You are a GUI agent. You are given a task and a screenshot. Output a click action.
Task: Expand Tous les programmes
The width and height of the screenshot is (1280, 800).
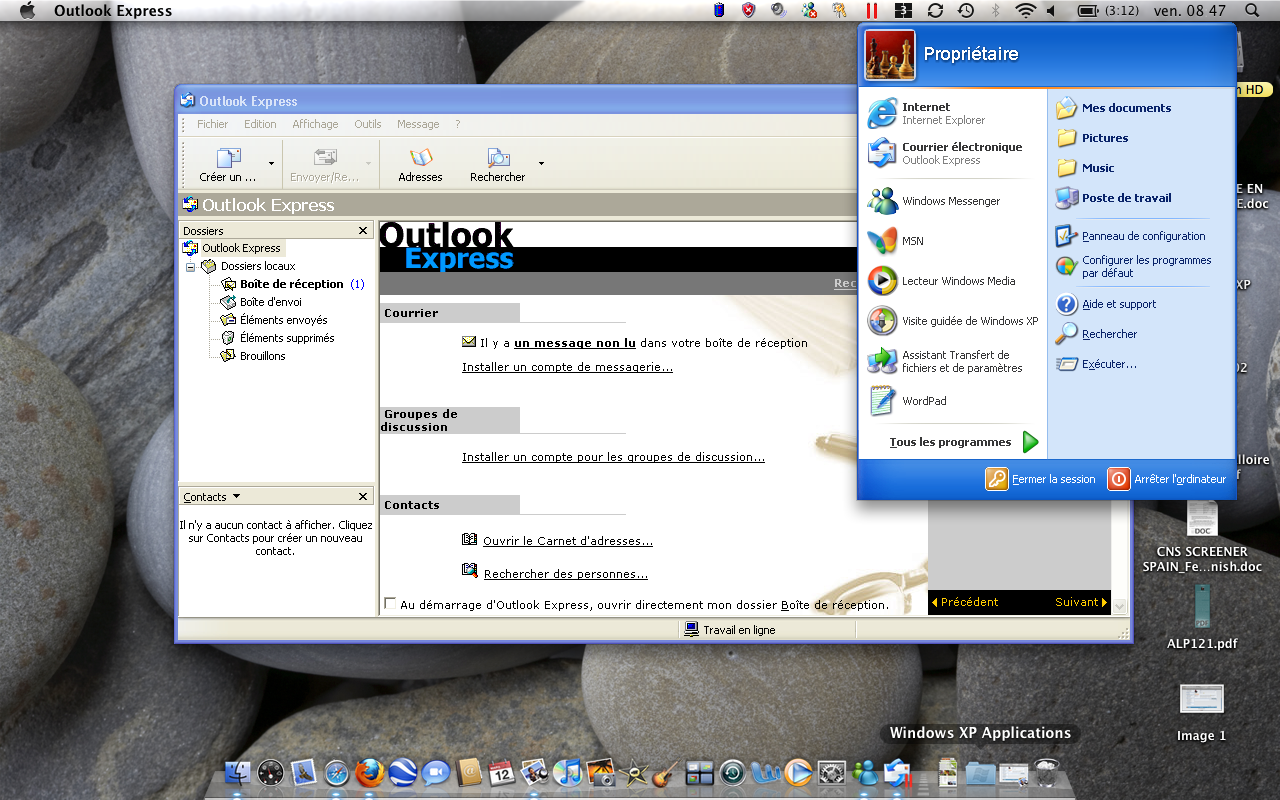coord(964,442)
